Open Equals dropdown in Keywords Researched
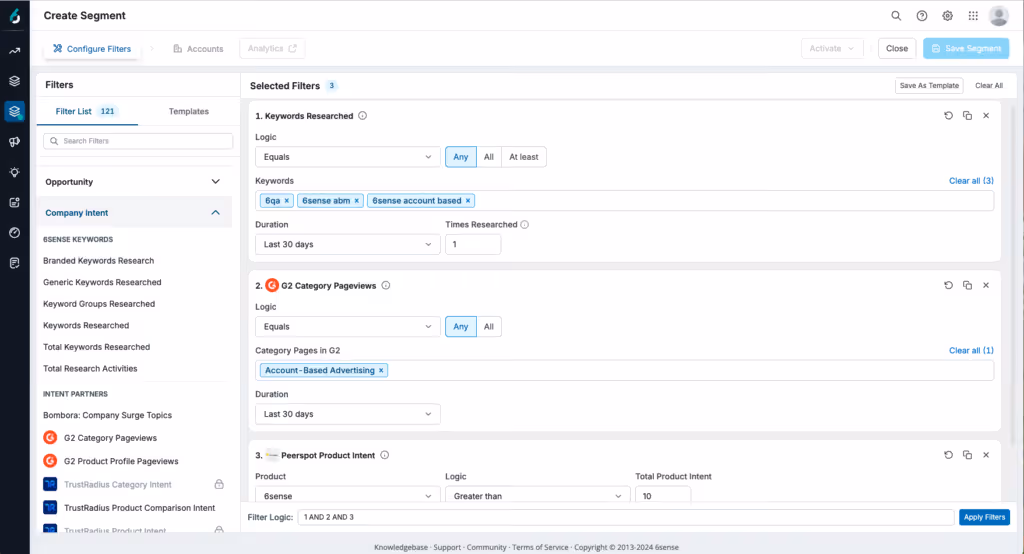 click(347, 157)
